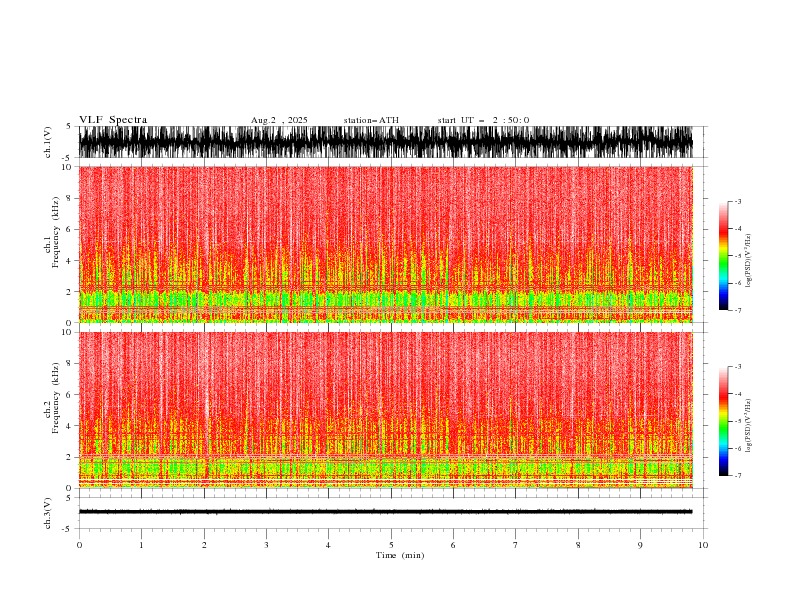792x612 pixels.
Task: Click the ch.2 colorbar "log(PSD)(V²/Hz)" label
Action: [749, 426]
